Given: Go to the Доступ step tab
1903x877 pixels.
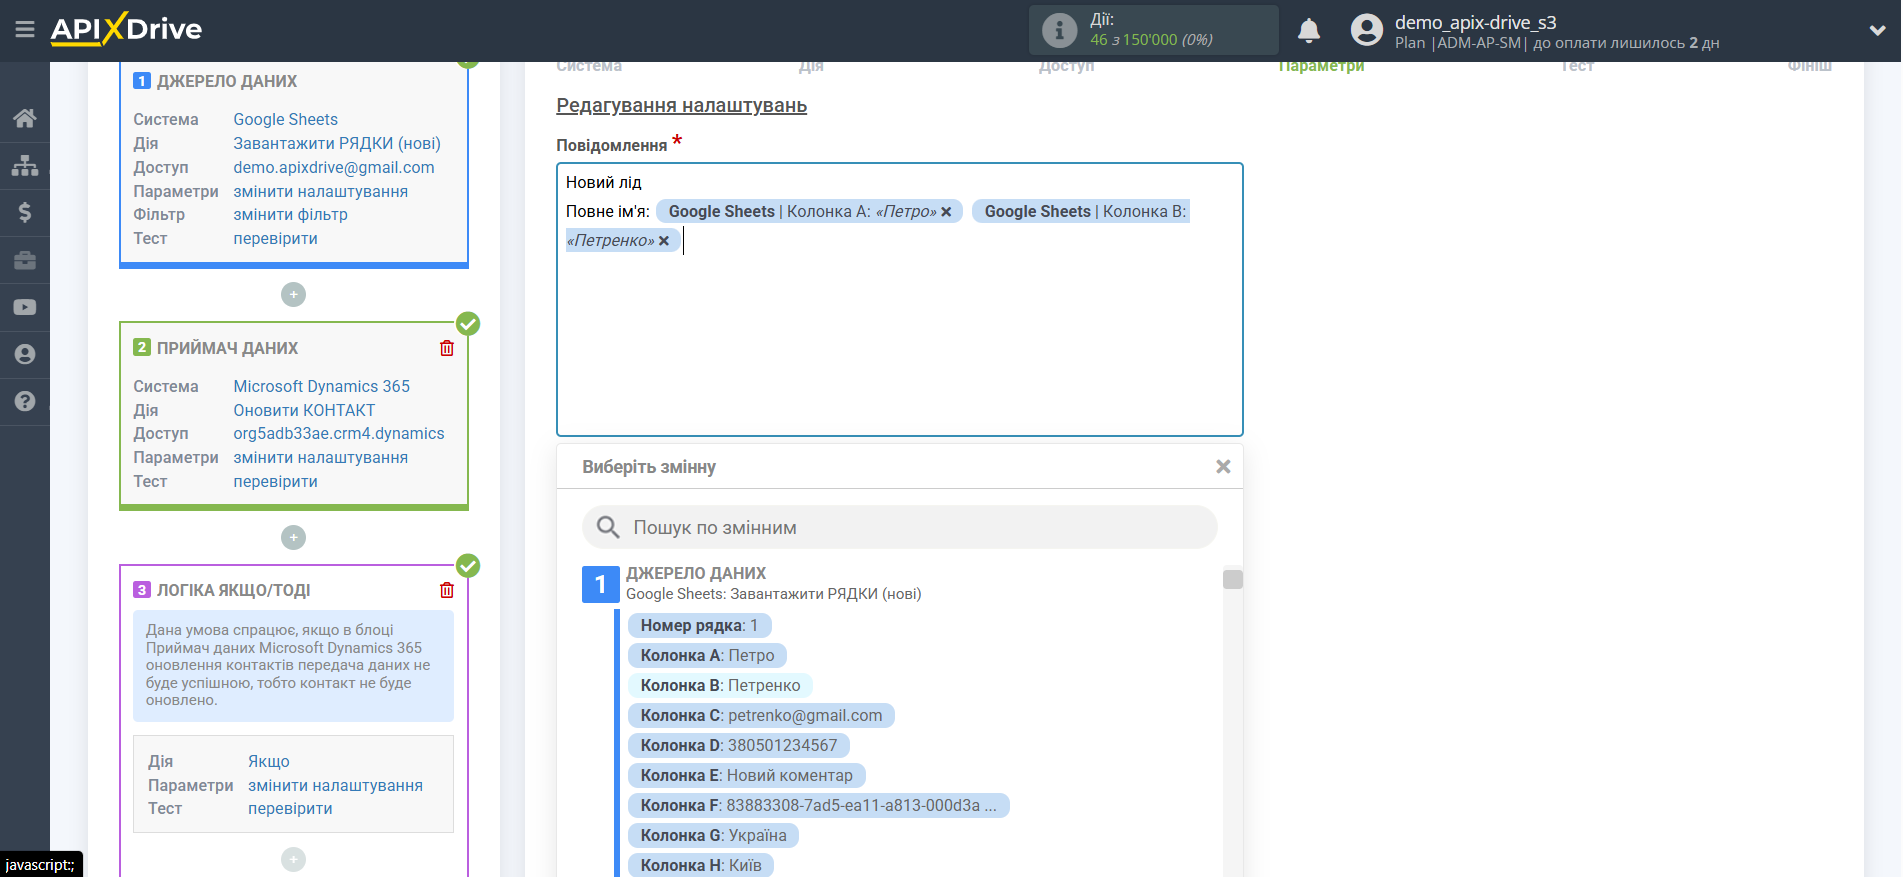Looking at the screenshot, I should [x=1066, y=67].
